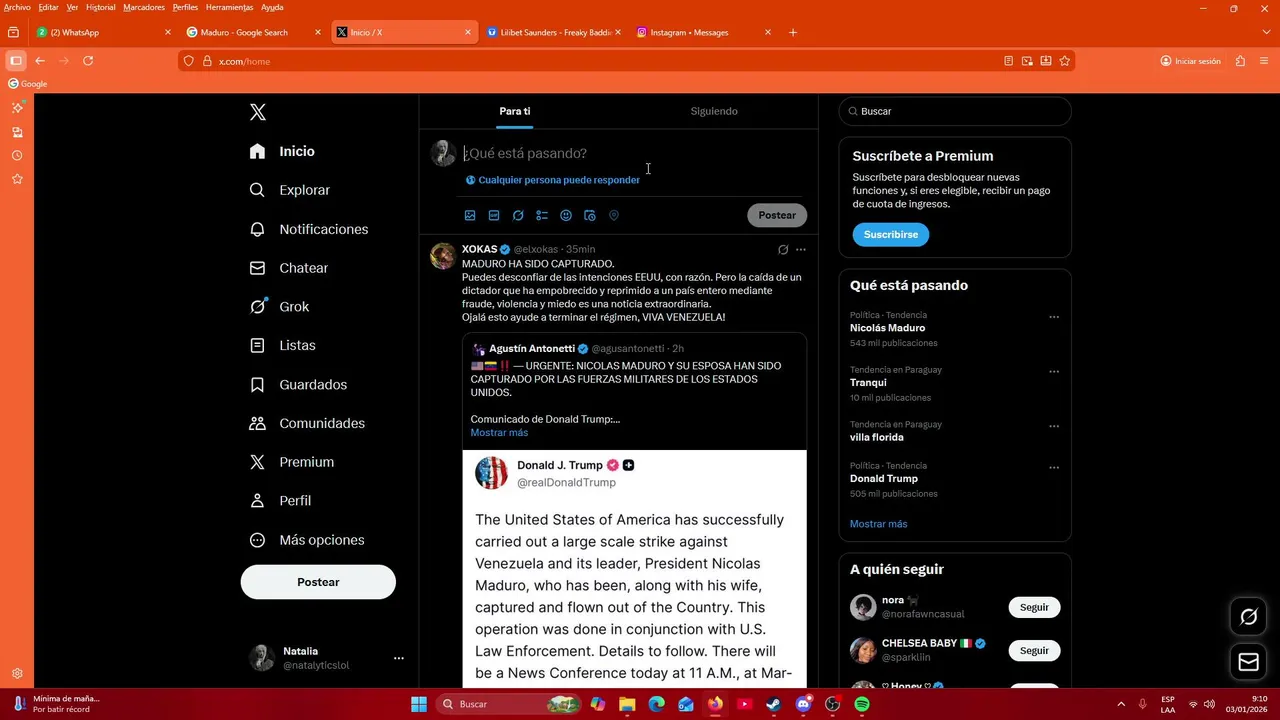Open the Marcadores menu
Screen dimensions: 1280x720
pos(144,7)
